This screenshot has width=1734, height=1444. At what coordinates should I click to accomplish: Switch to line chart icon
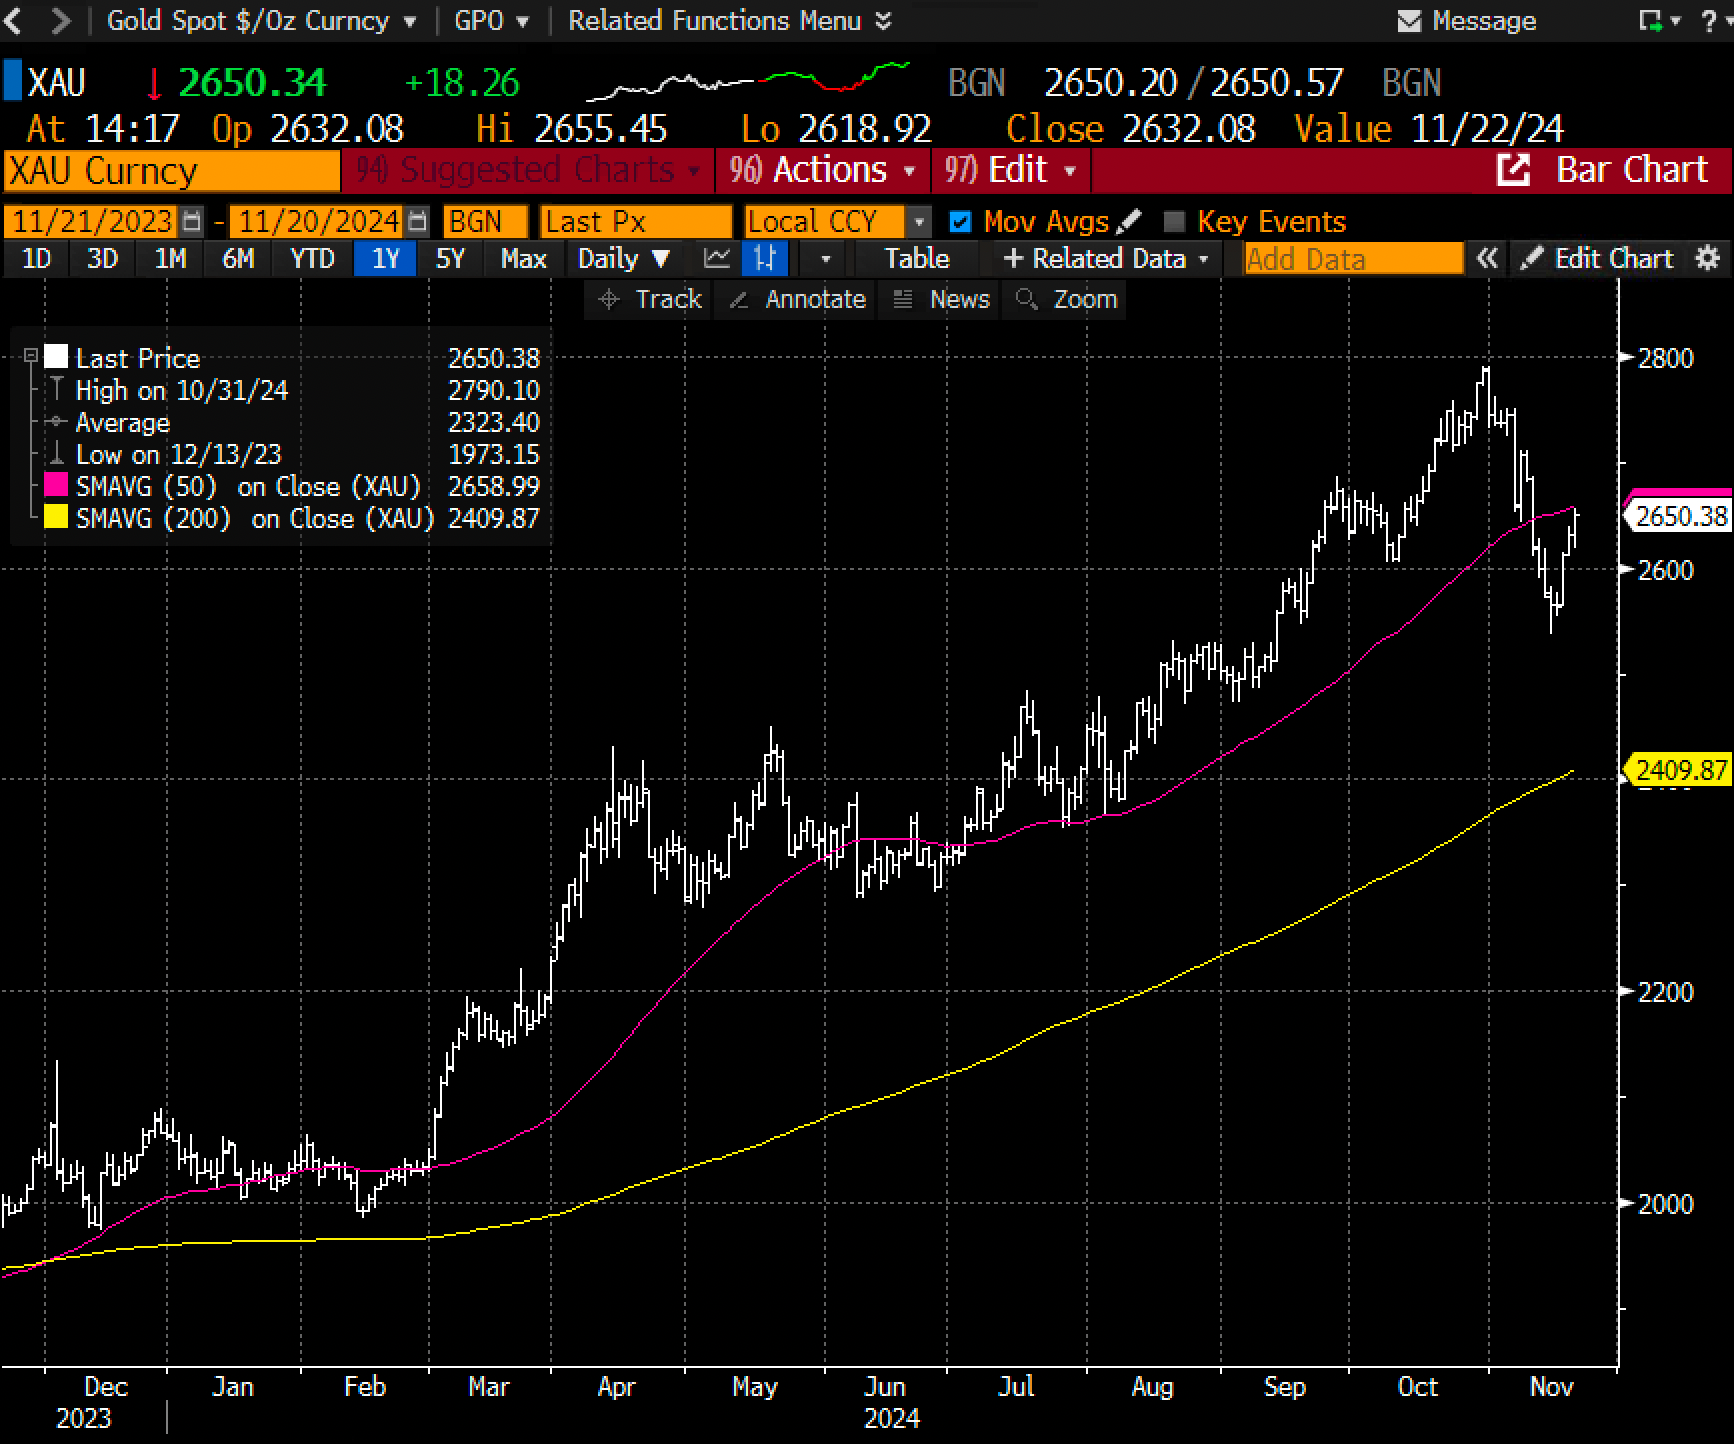717,259
